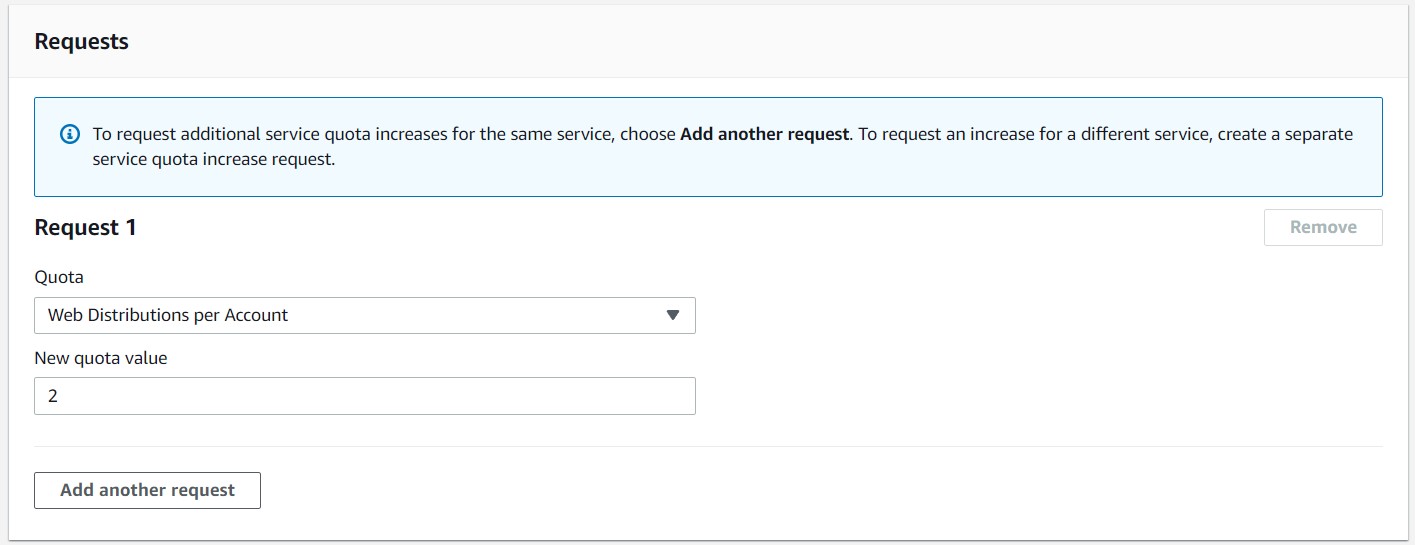This screenshot has height=545, width=1415.
Task: Click 'service quota increase request' banner line
Action: tap(214, 159)
